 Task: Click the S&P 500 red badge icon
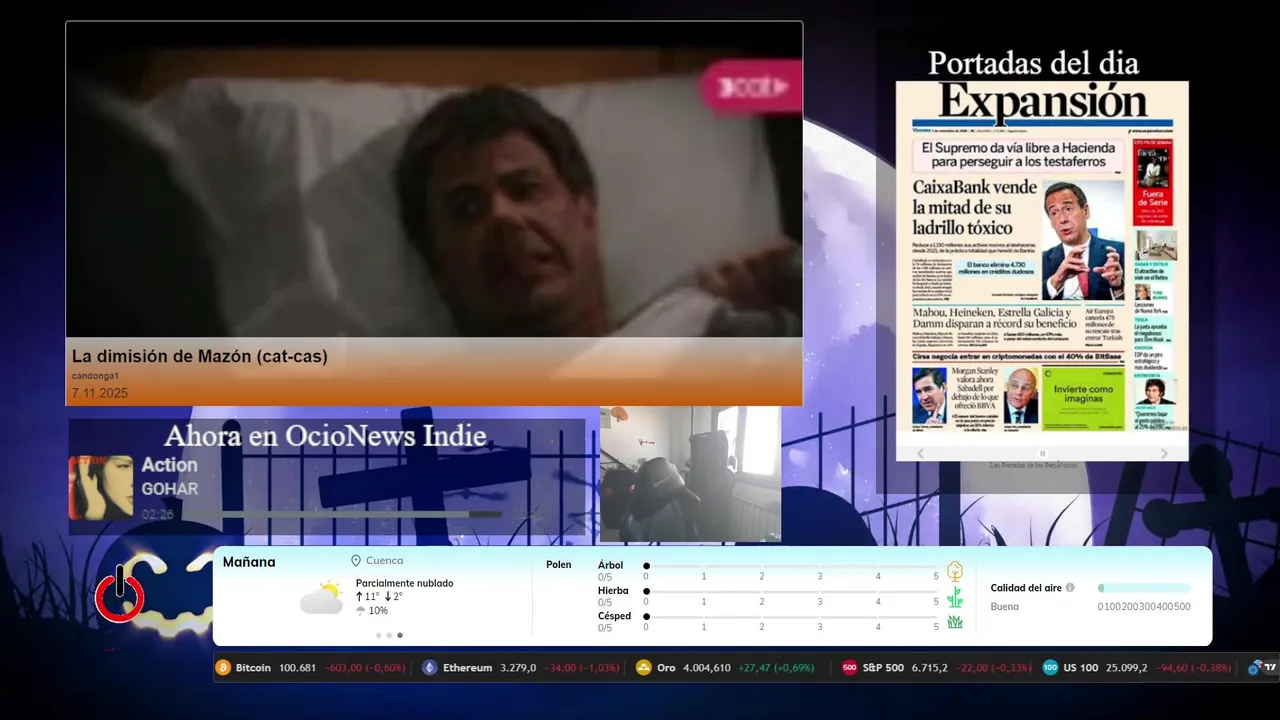pyautogui.click(x=850, y=667)
